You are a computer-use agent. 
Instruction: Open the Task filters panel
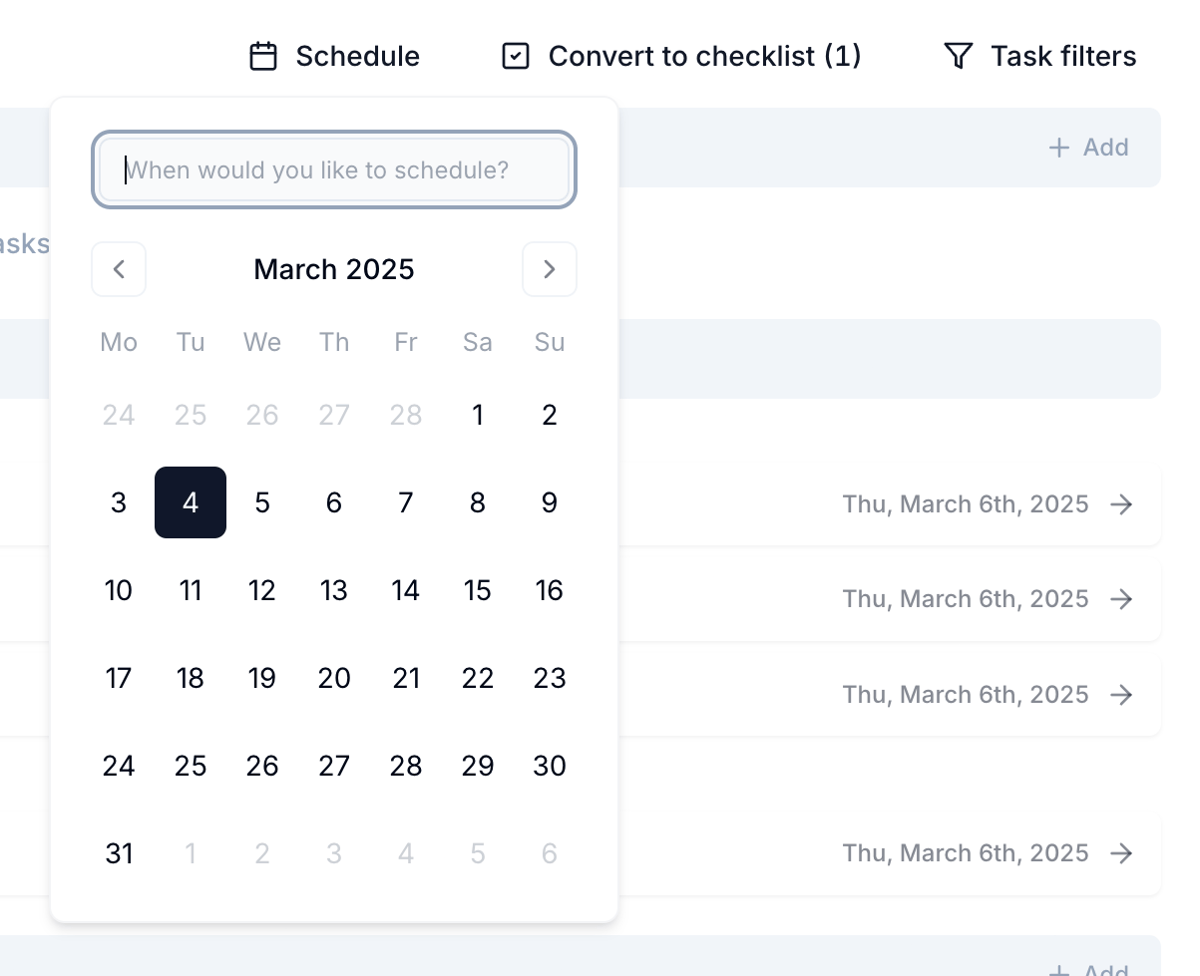[x=1062, y=56]
